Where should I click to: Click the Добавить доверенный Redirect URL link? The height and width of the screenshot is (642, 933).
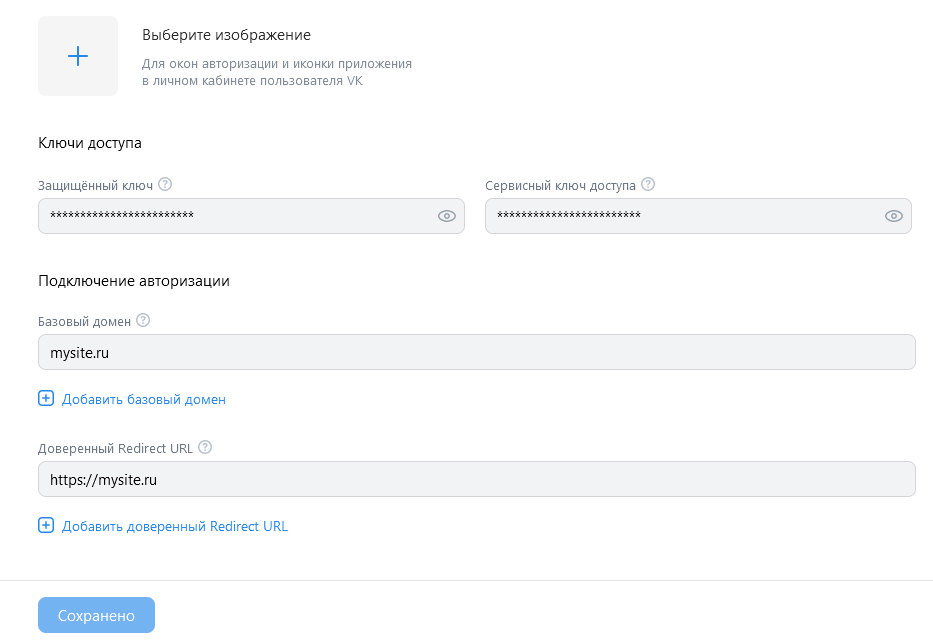pyautogui.click(x=175, y=526)
